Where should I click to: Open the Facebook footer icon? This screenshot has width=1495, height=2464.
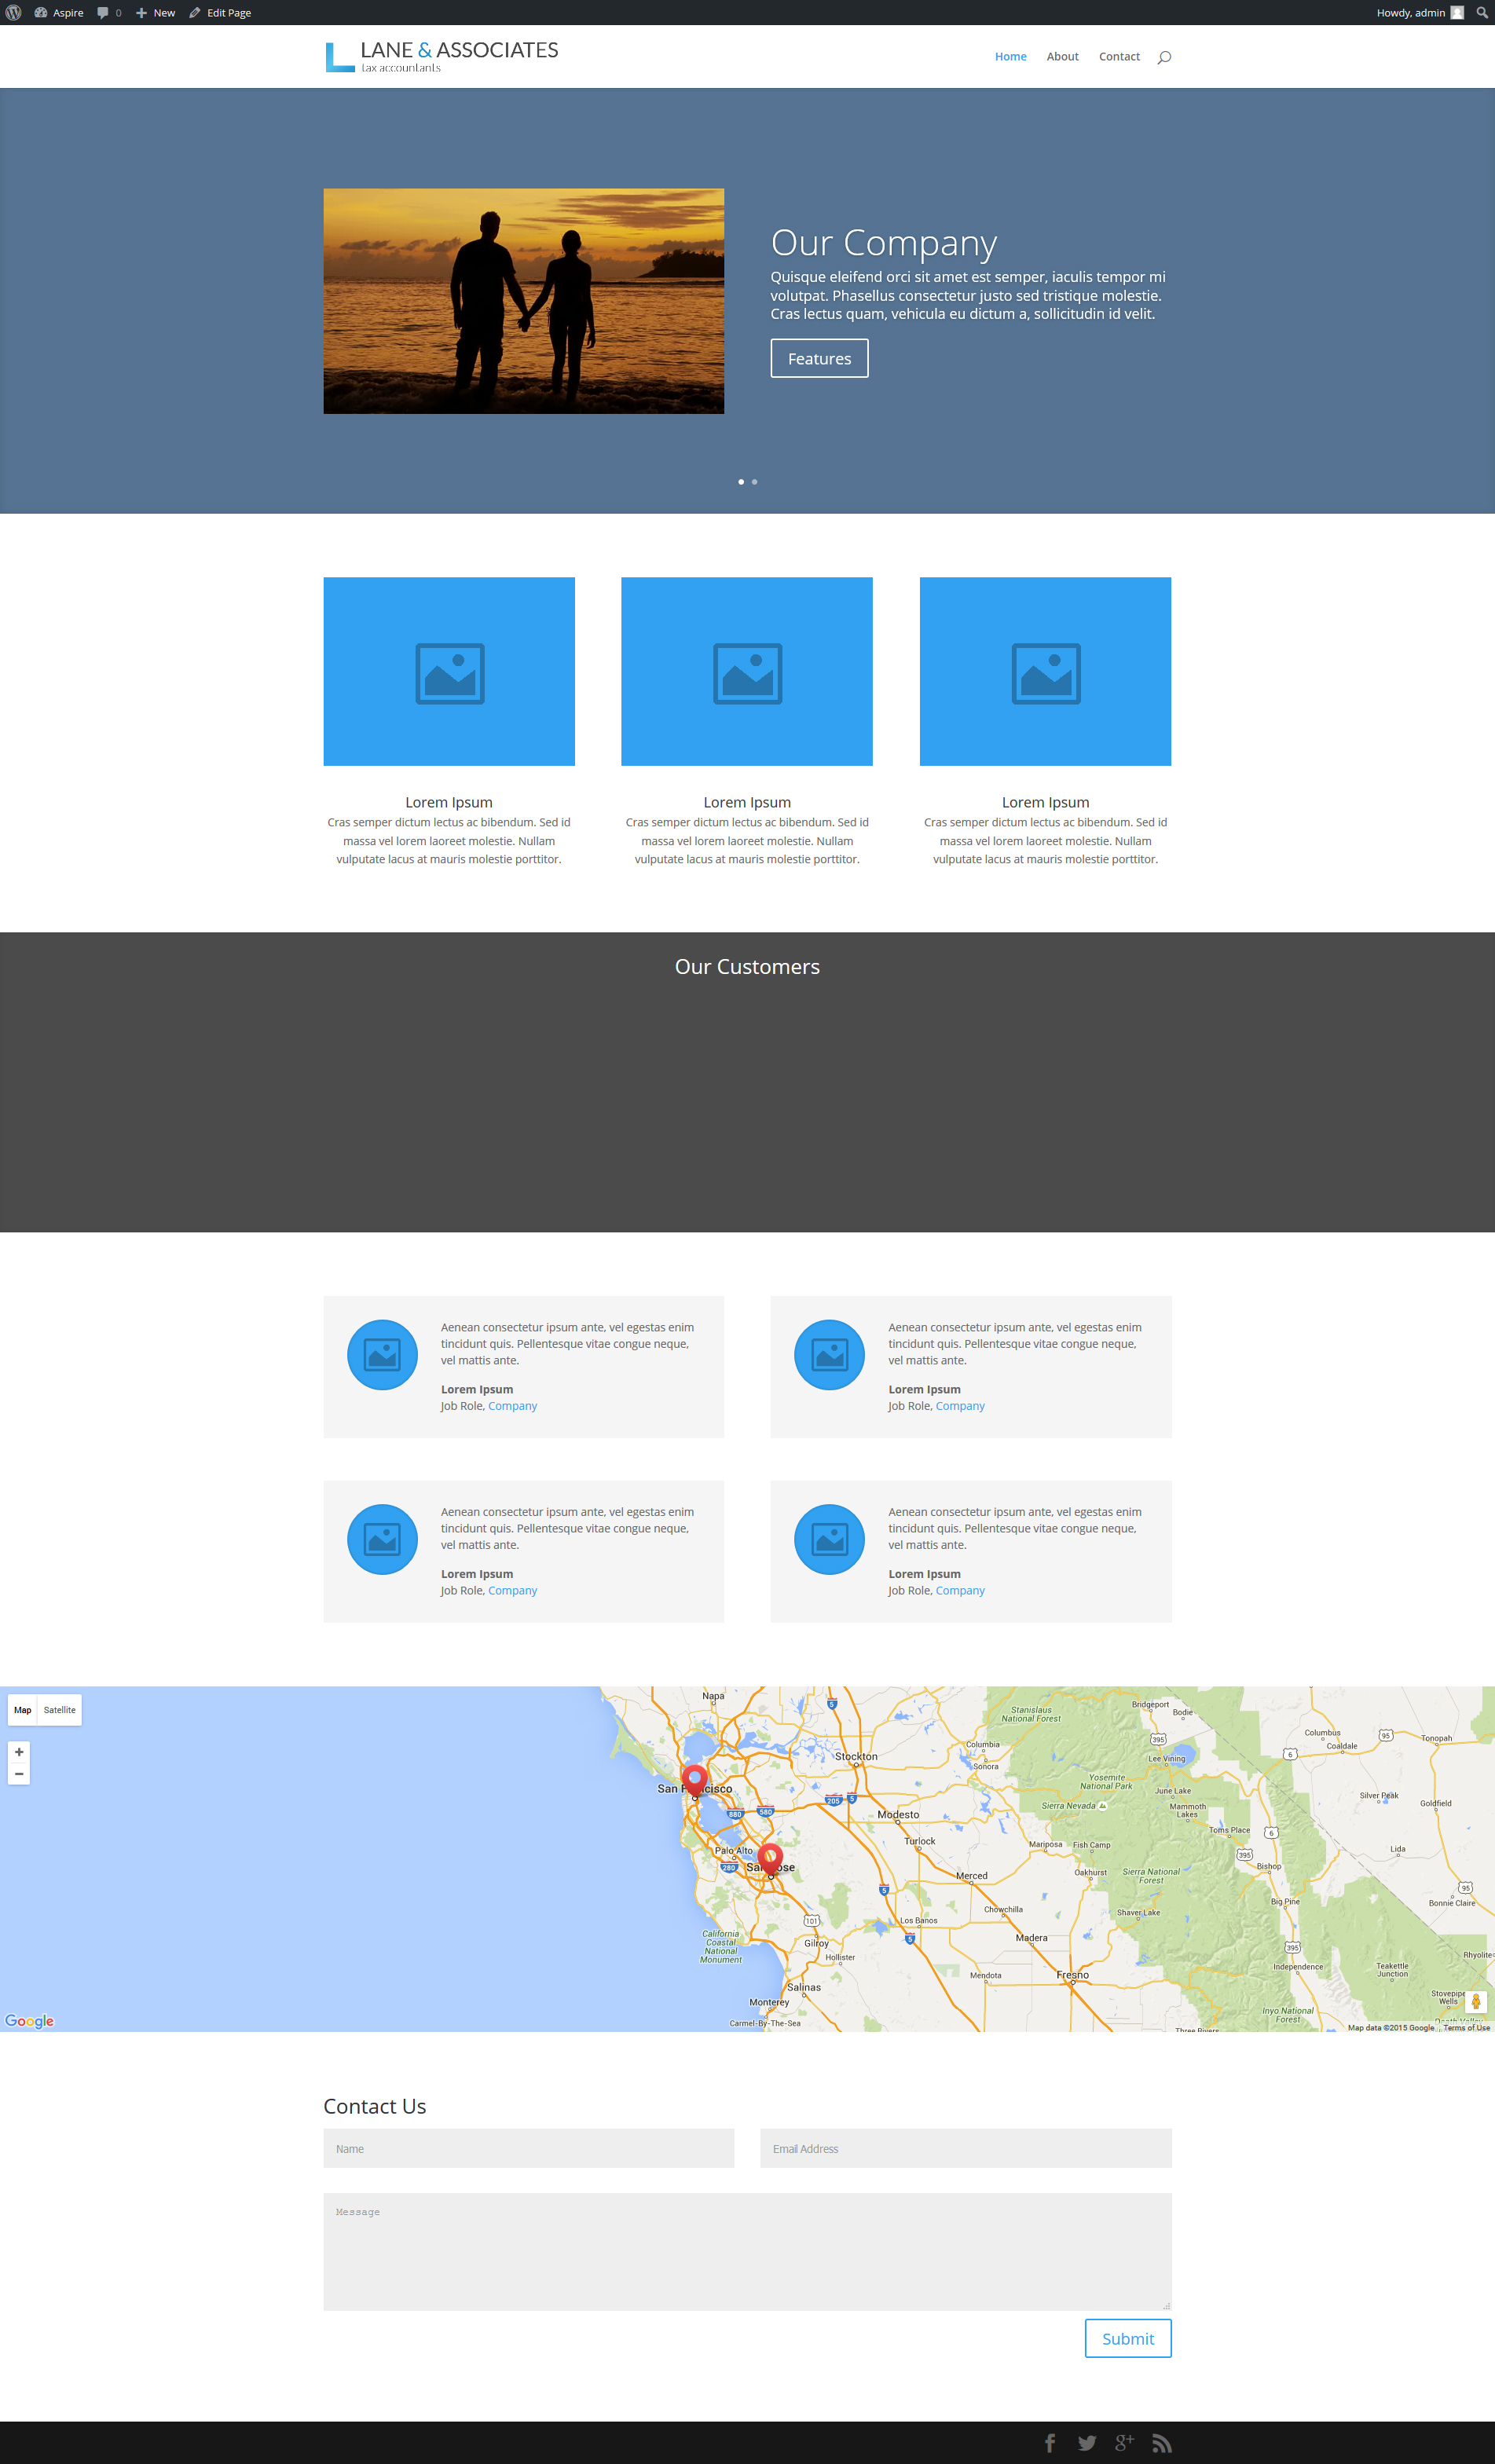coord(1050,2443)
